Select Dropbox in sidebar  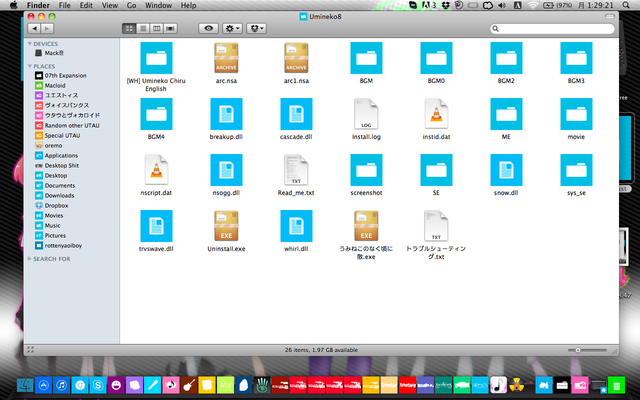click(52, 205)
